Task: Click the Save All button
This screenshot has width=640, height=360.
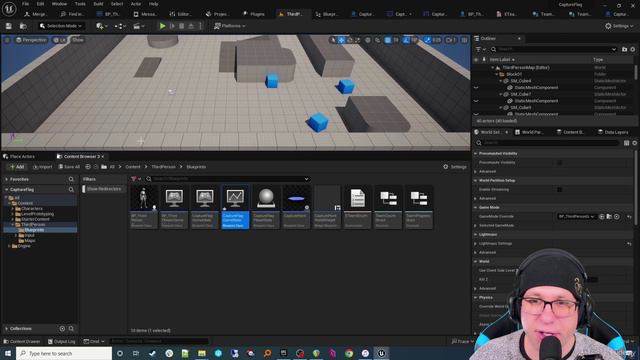Action: (69, 167)
